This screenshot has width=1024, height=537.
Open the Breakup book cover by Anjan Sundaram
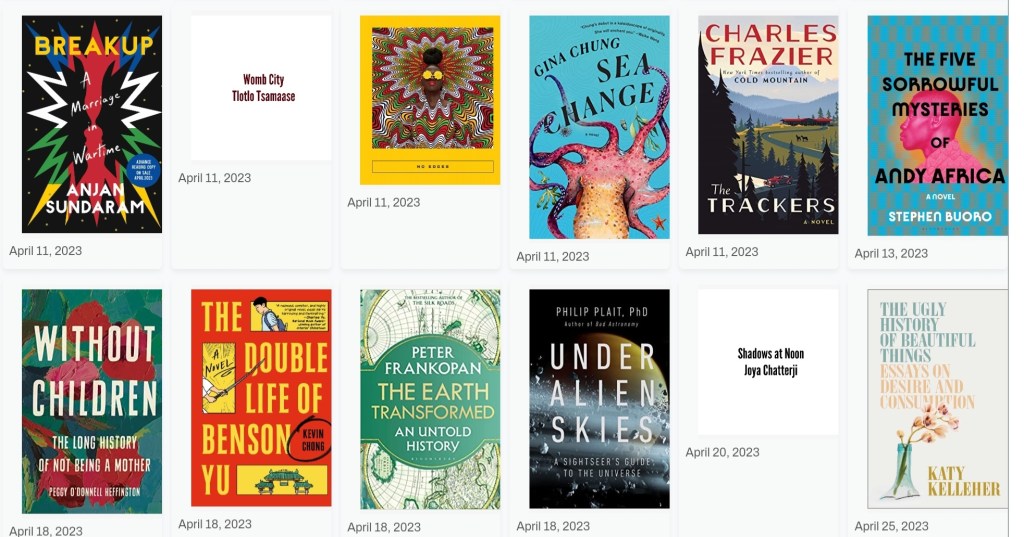[x=91, y=124]
